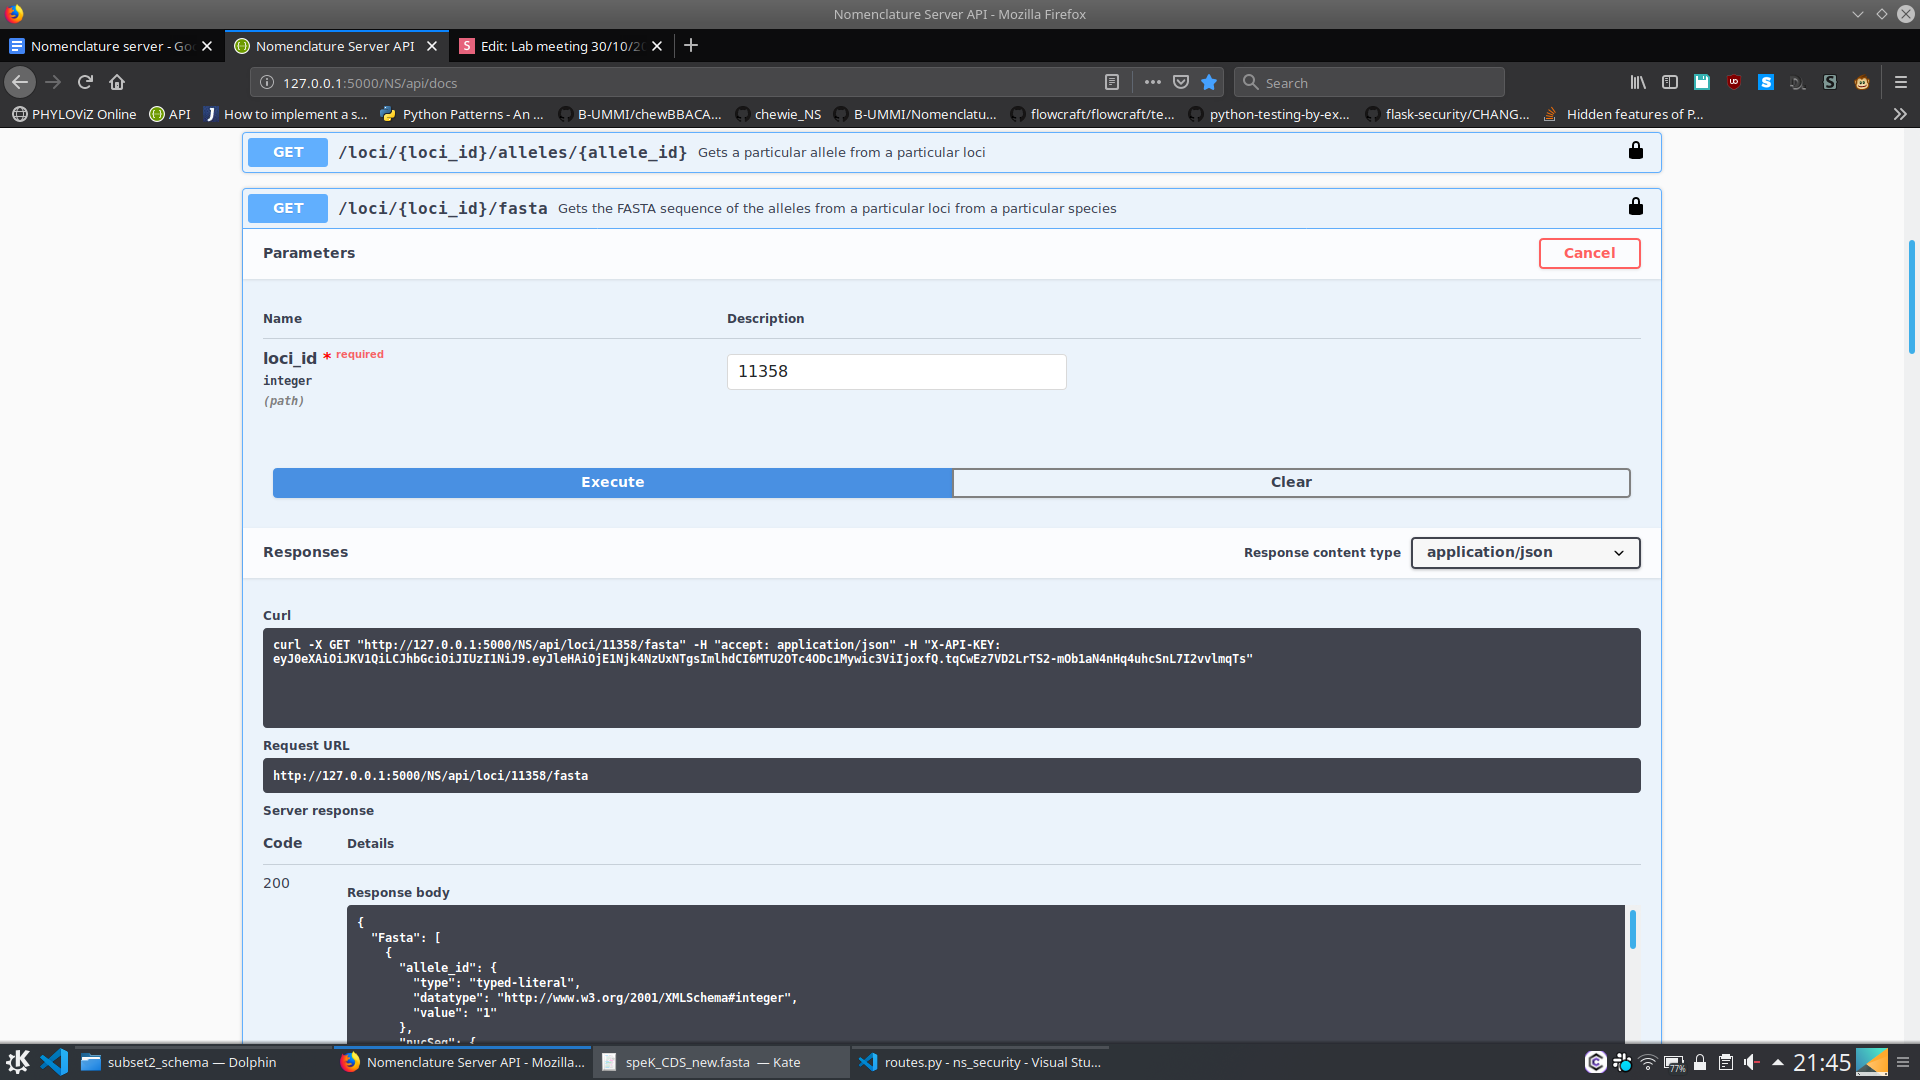This screenshot has width=1920, height=1080.
Task: Save to Pocket icon in address bar
Action: tap(1181, 82)
